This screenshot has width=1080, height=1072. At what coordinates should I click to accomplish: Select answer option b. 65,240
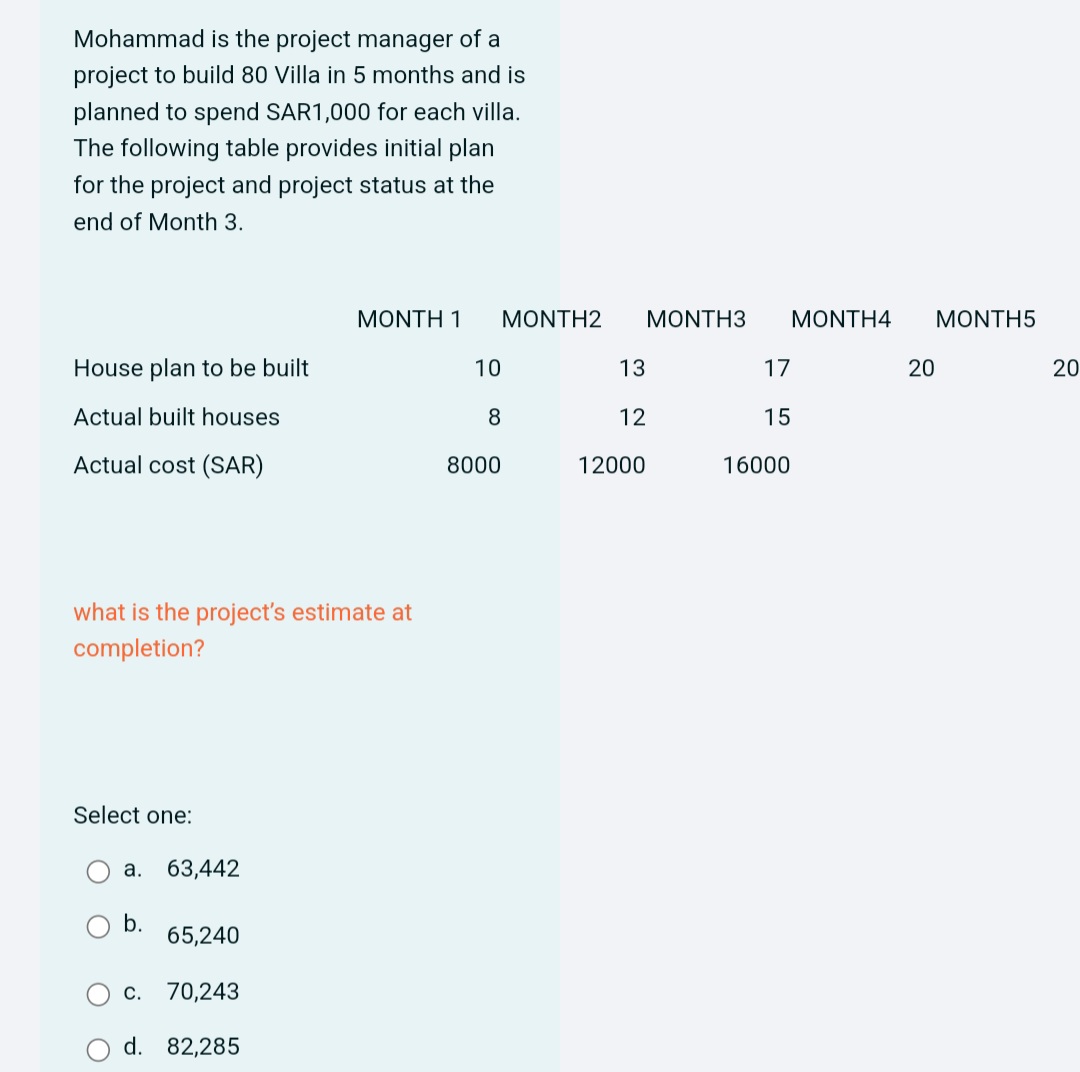click(x=202, y=935)
